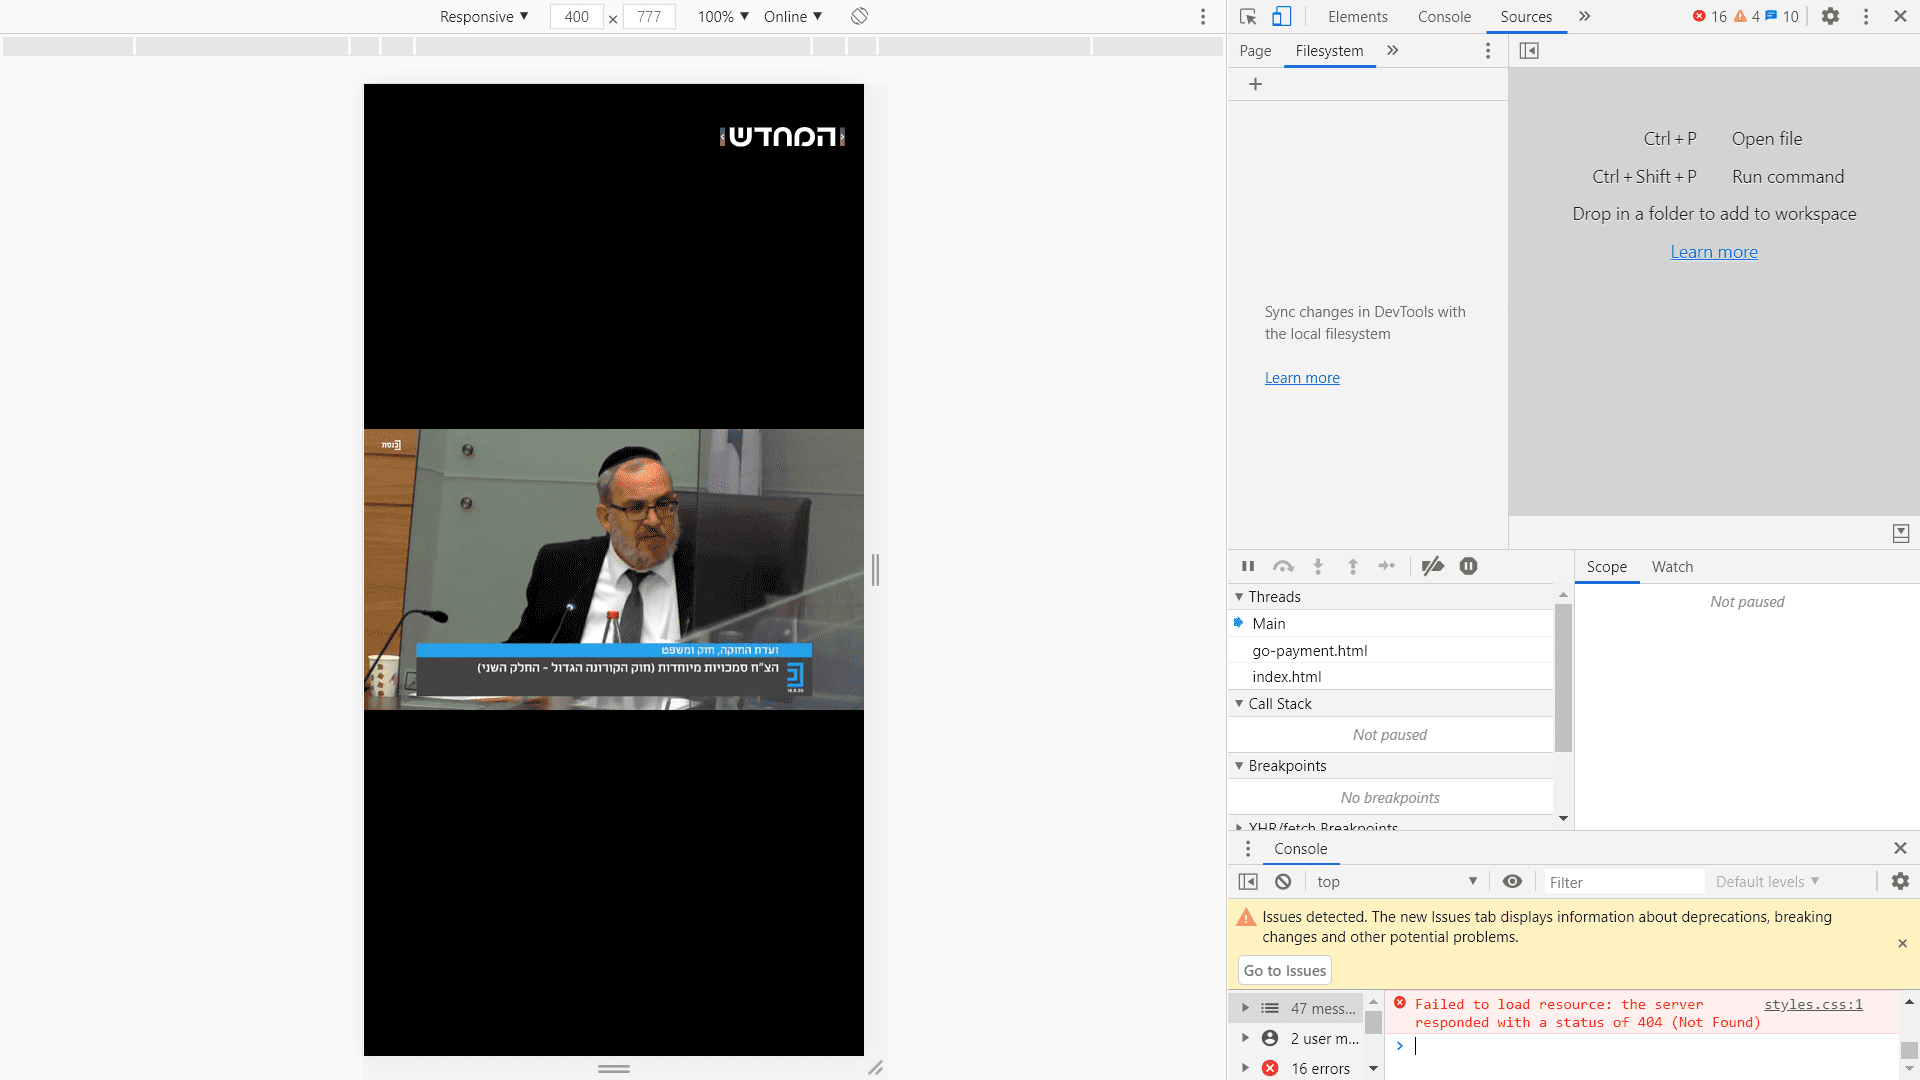Open DevTools settings gear
The image size is (1920, 1080).
(1830, 16)
